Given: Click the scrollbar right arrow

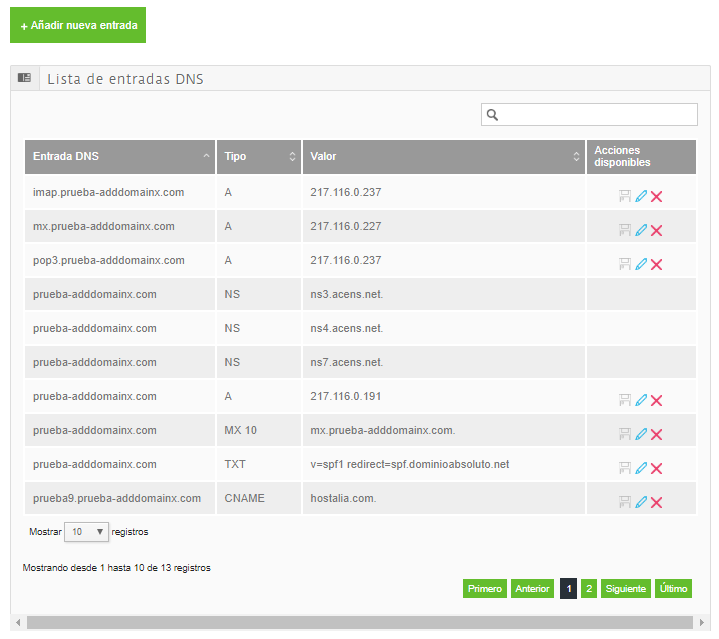Looking at the screenshot, I should point(702,622).
